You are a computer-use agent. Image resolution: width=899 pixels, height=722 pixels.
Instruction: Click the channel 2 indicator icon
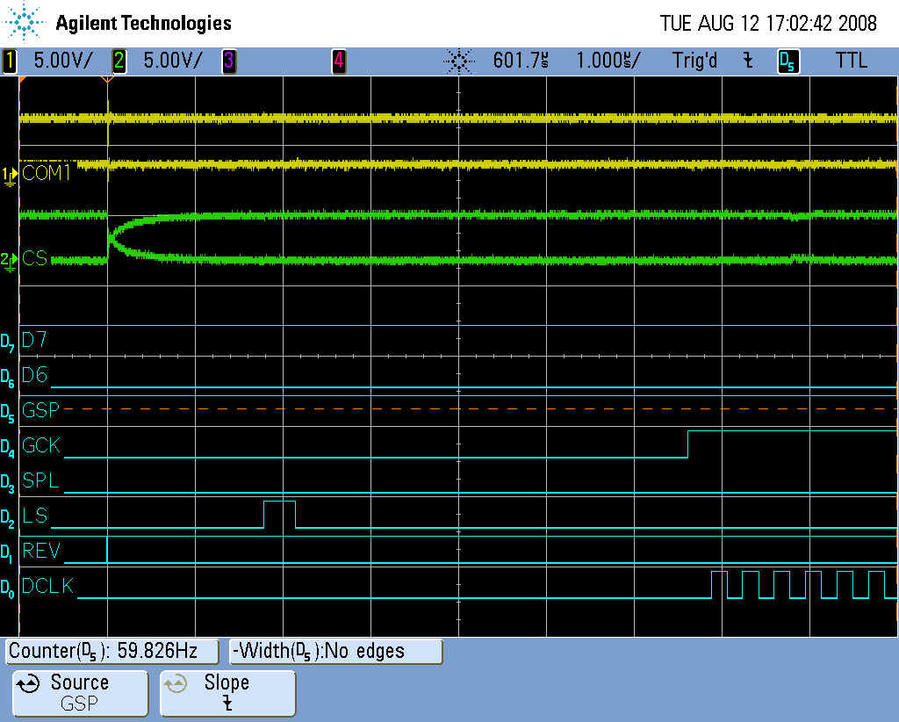(x=119, y=61)
